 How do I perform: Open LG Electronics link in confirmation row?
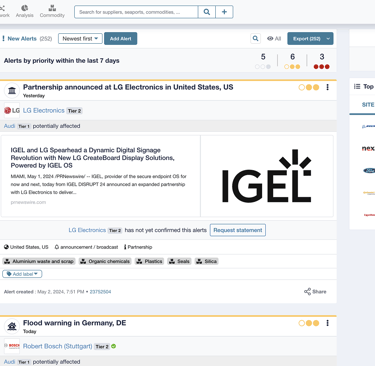tap(87, 230)
